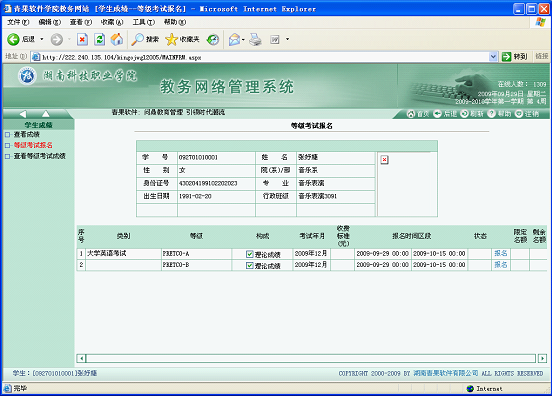Click the Mail envelope icon
The image size is (552, 396).
click(x=234, y=39)
